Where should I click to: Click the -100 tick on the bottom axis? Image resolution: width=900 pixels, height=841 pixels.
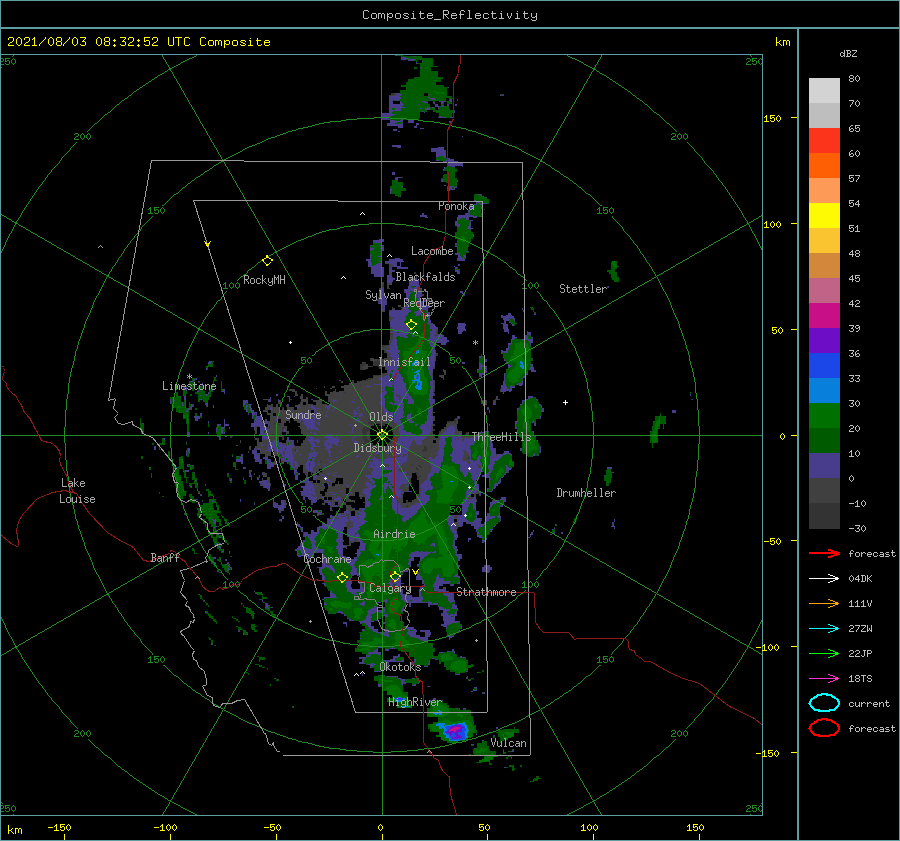click(166, 827)
